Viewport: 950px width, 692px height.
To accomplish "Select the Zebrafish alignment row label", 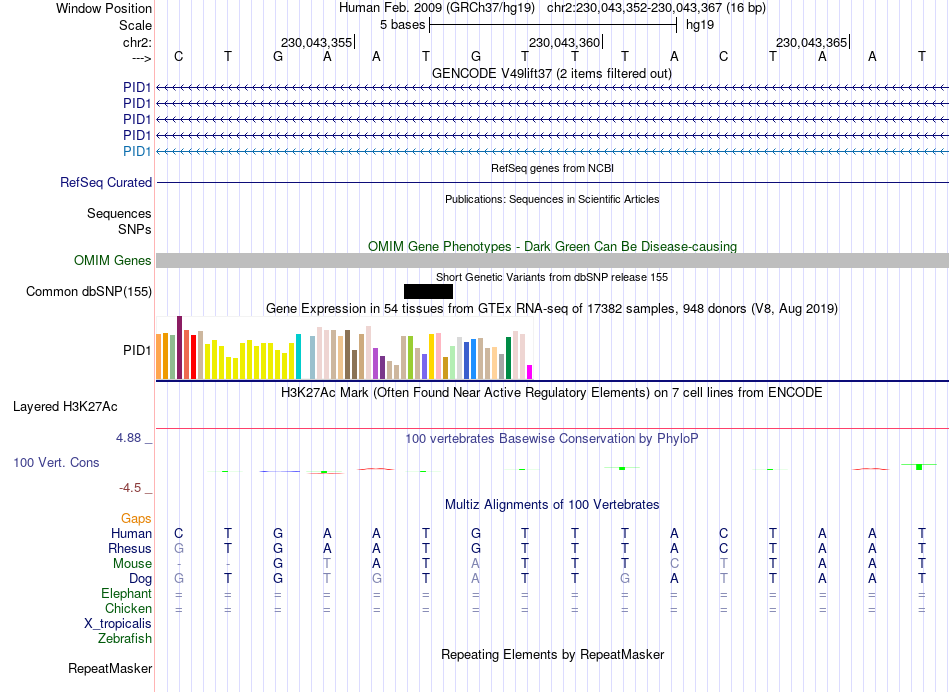I will tap(125, 638).
